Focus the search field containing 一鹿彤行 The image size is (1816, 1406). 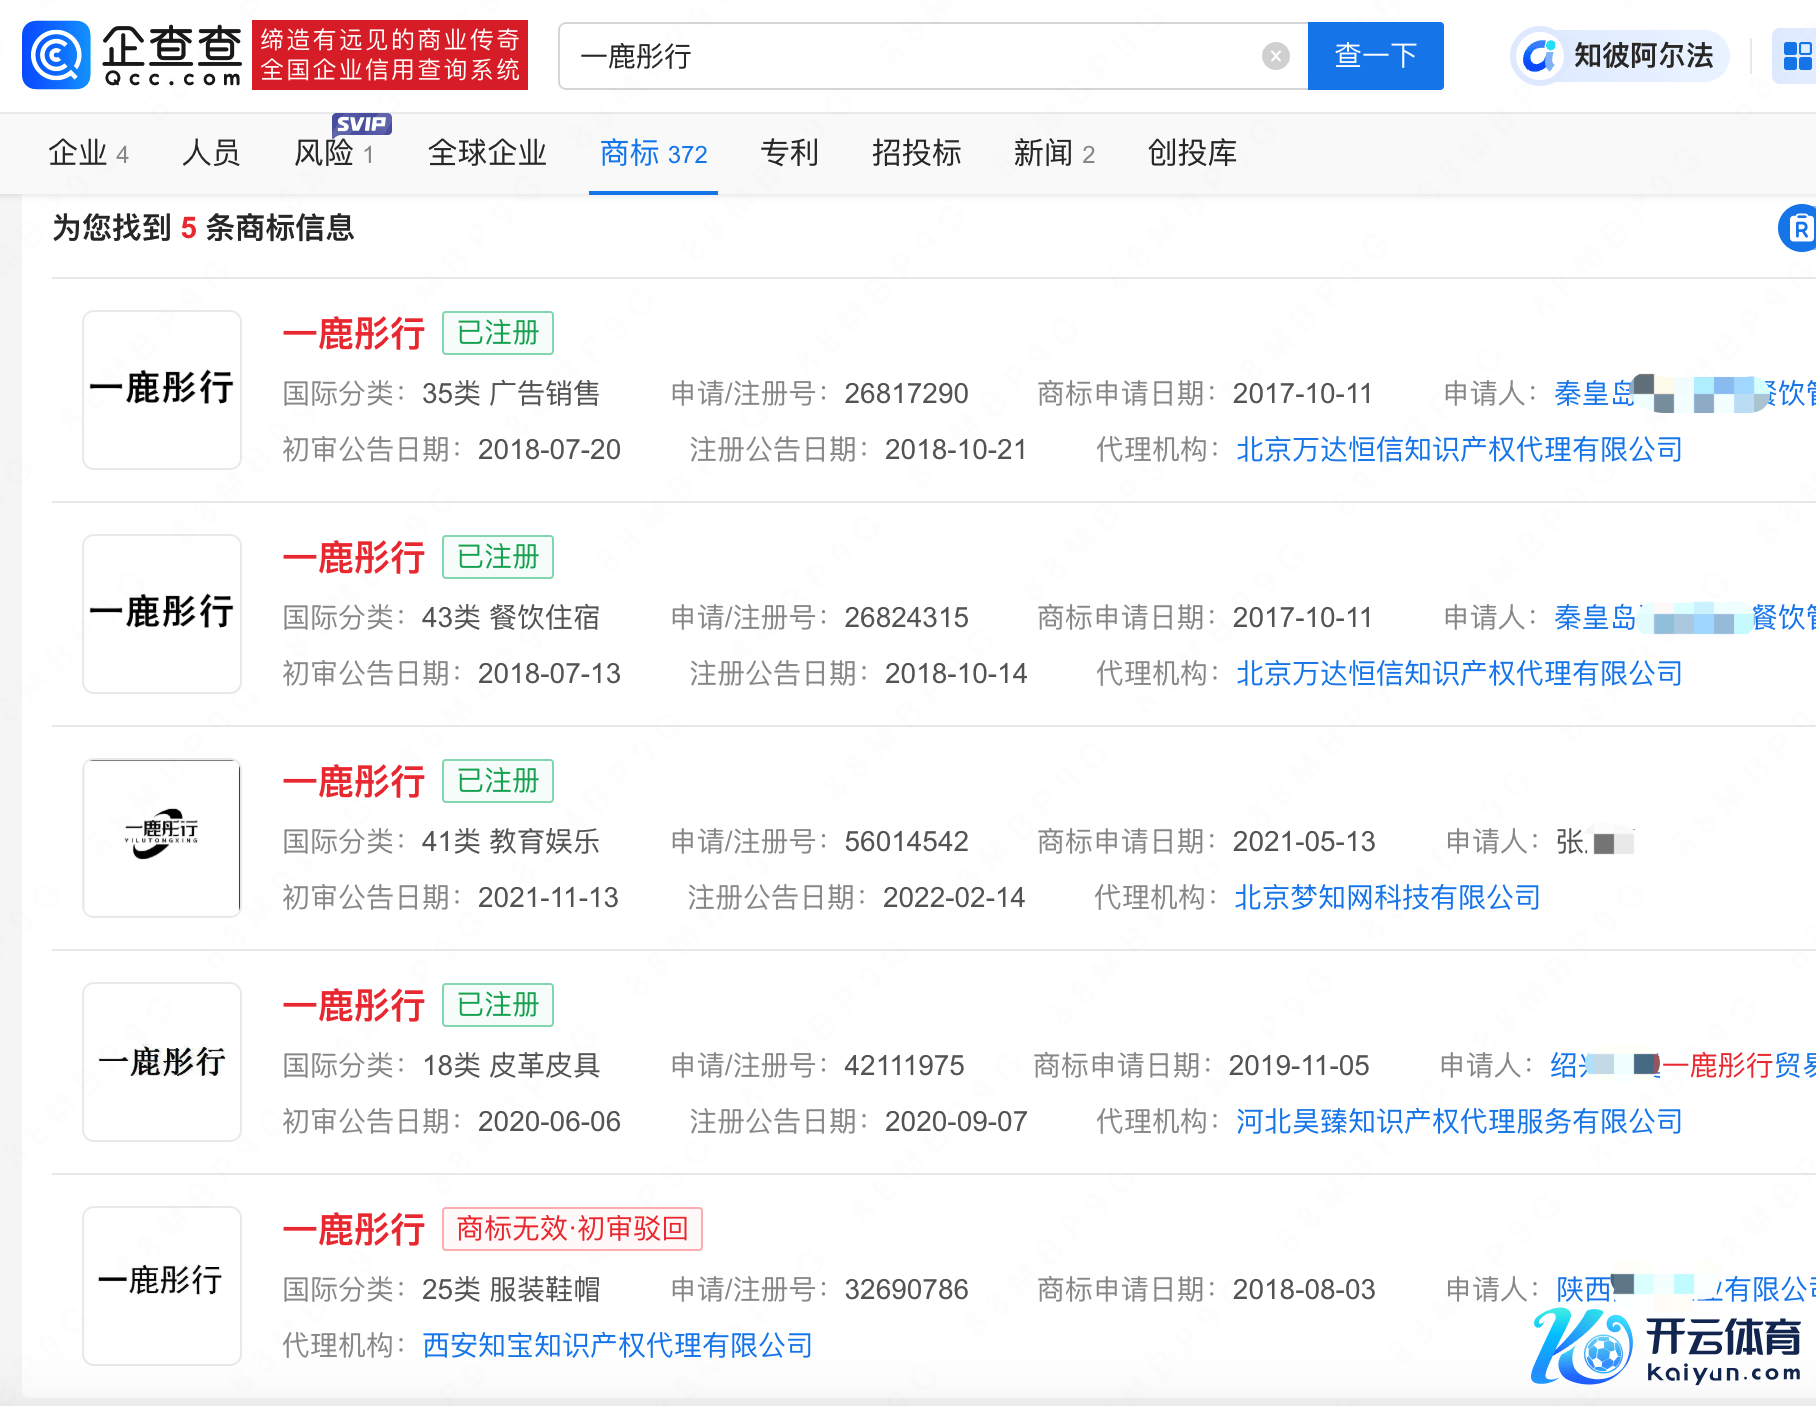pyautogui.click(x=918, y=56)
